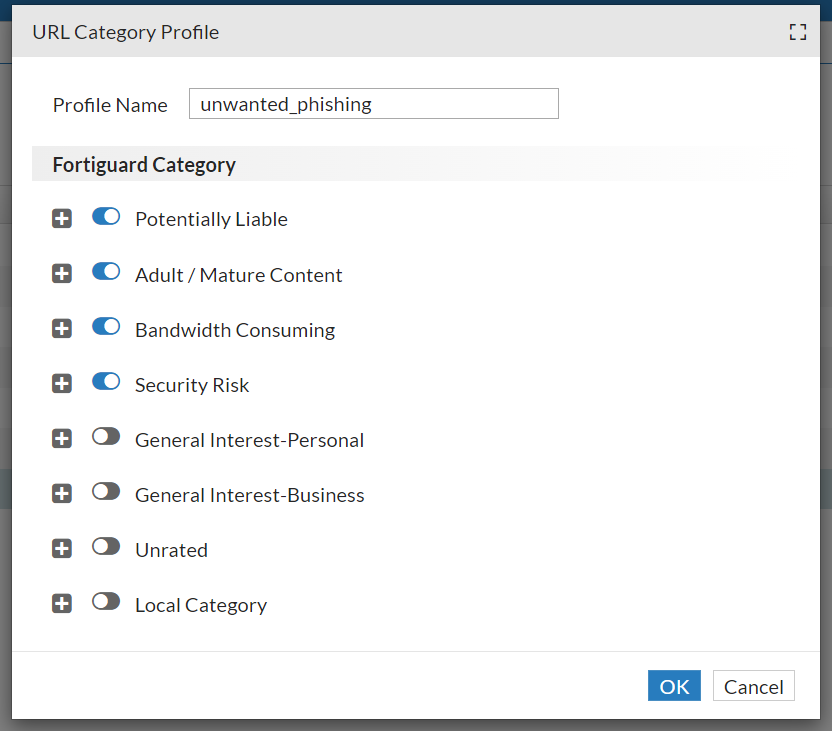Expand the Security Risk category
This screenshot has width=832, height=731.
(62, 384)
